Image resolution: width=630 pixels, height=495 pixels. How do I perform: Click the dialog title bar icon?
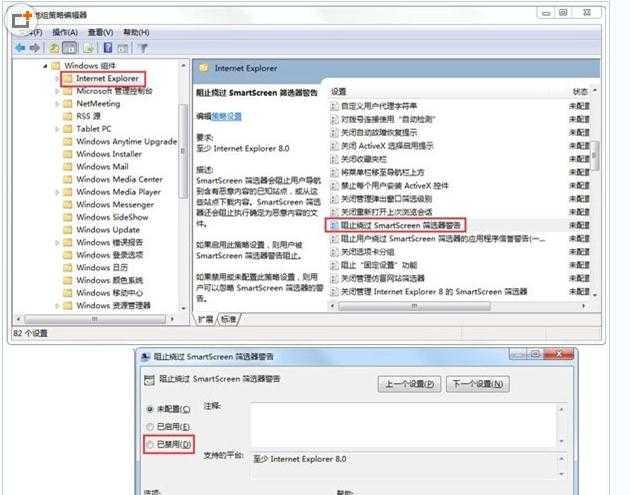pos(145,357)
